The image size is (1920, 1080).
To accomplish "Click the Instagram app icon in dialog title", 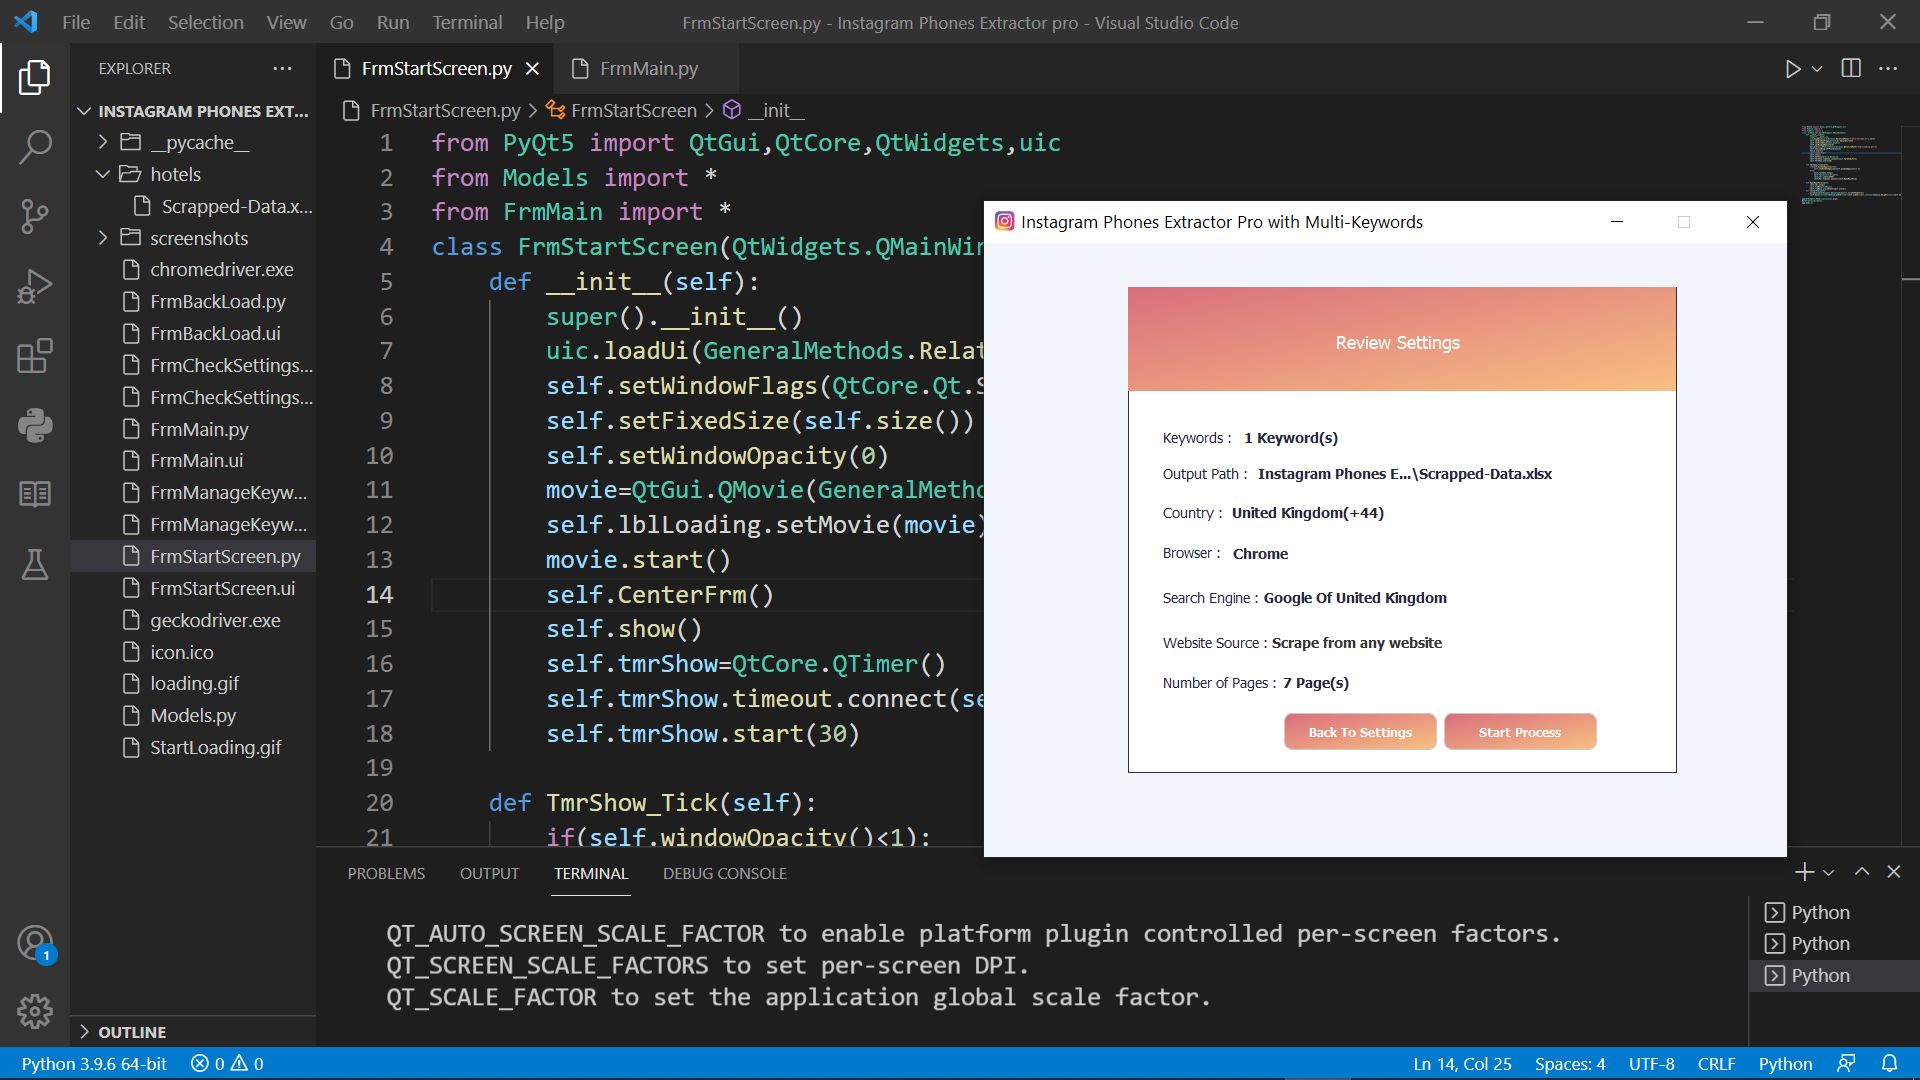I will (1004, 221).
